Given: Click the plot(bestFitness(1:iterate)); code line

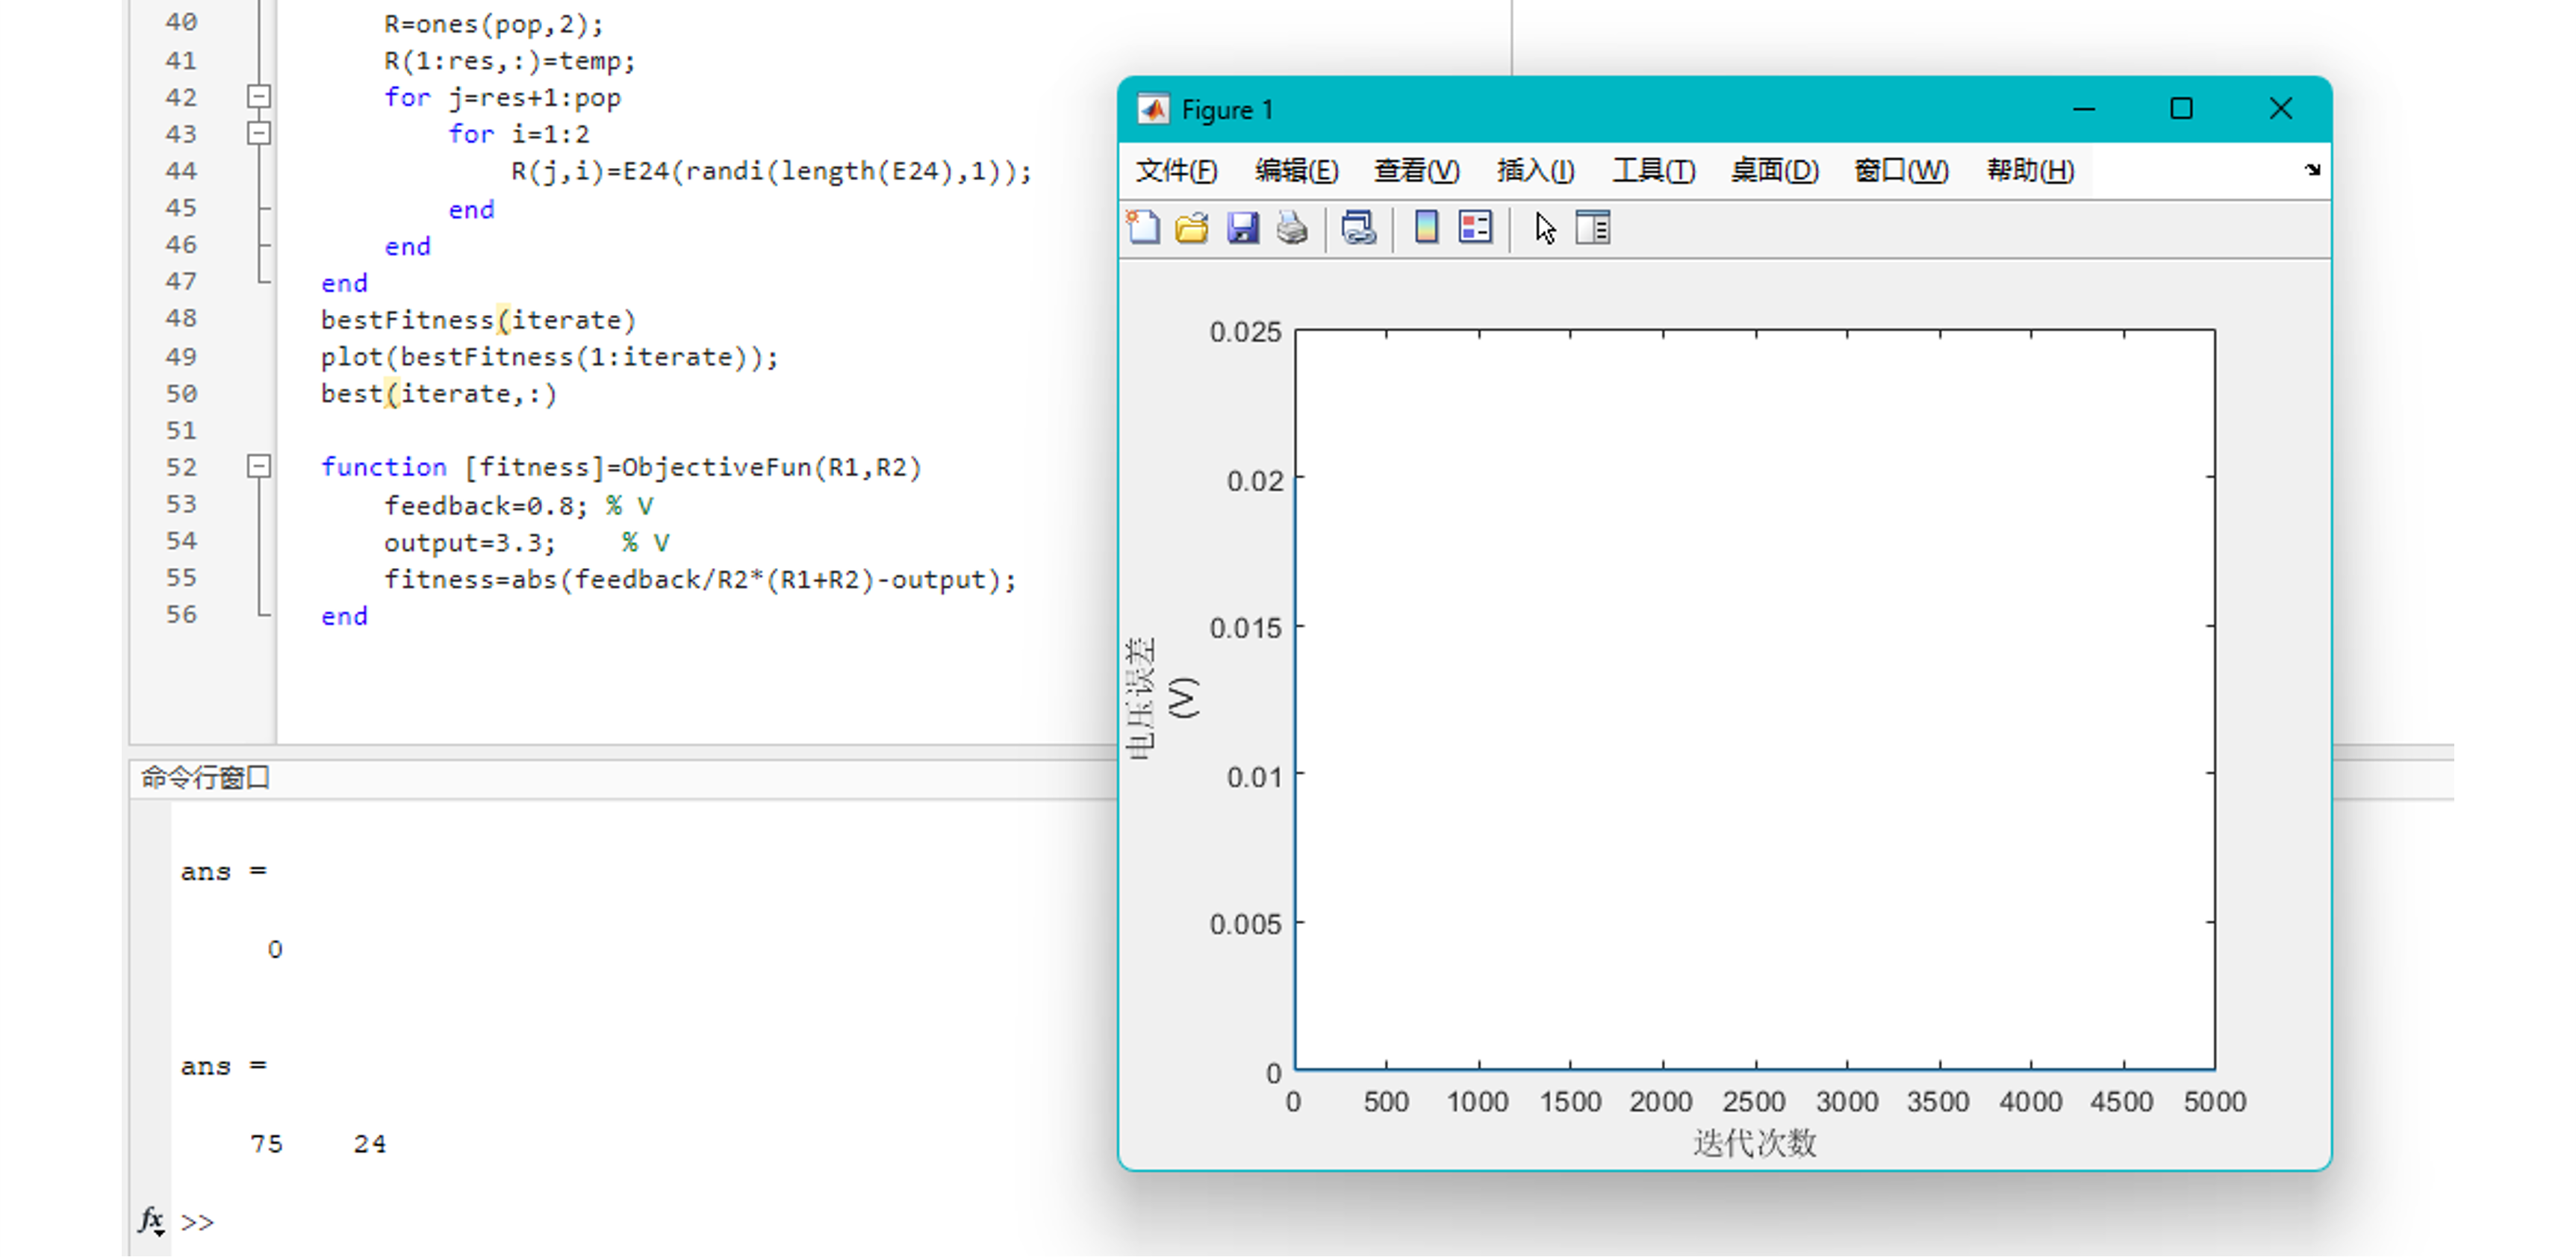Looking at the screenshot, I should [549, 357].
